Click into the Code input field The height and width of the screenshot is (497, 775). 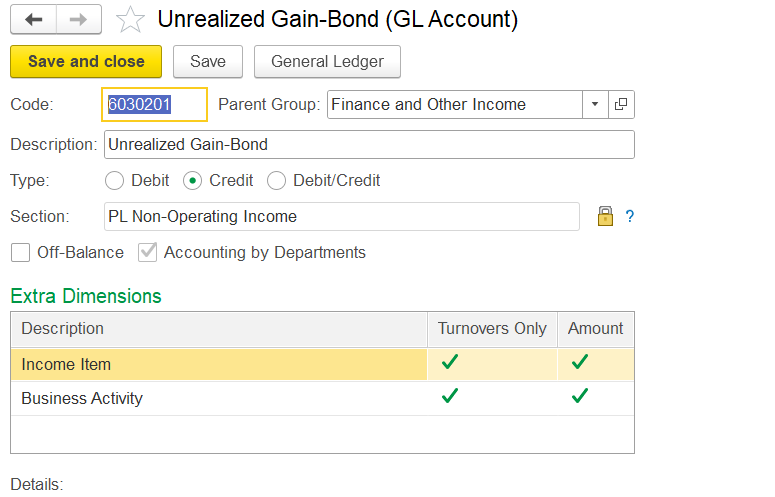click(154, 104)
